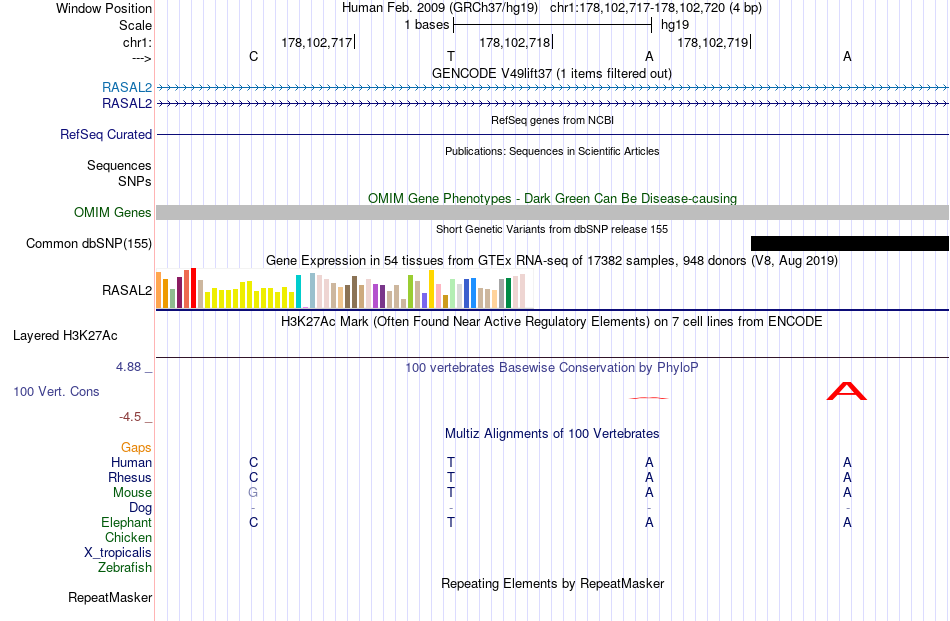
Task: Click the GENCODE V49lift37 track title
Action: tap(552, 73)
